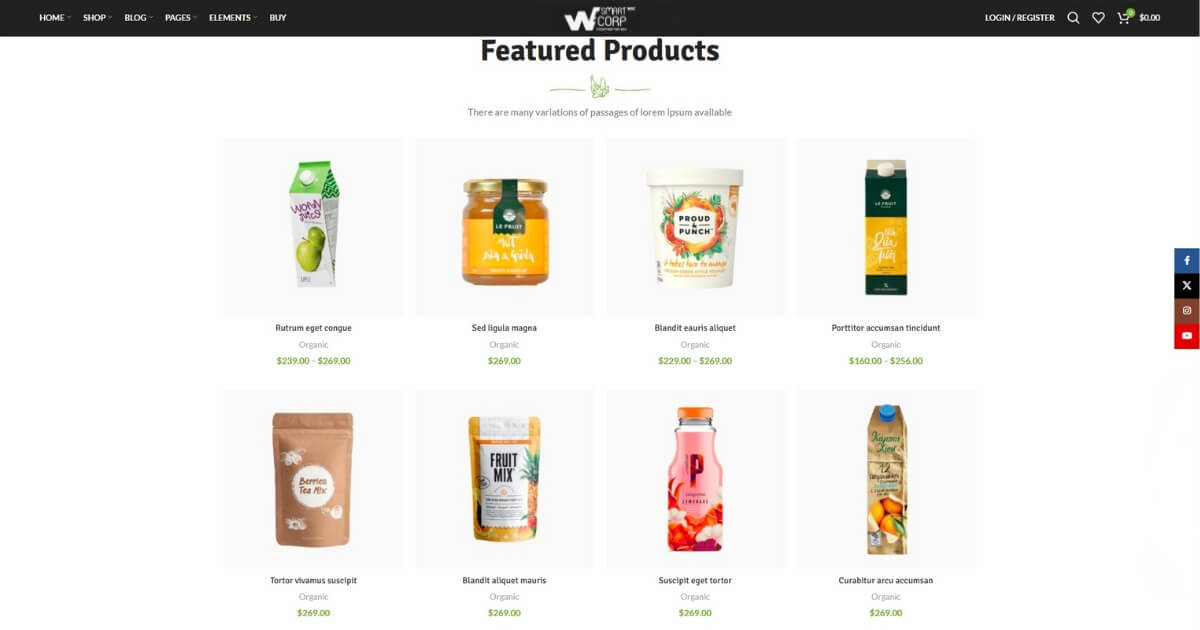
Task: Open the Elements menu
Action: tap(233, 18)
